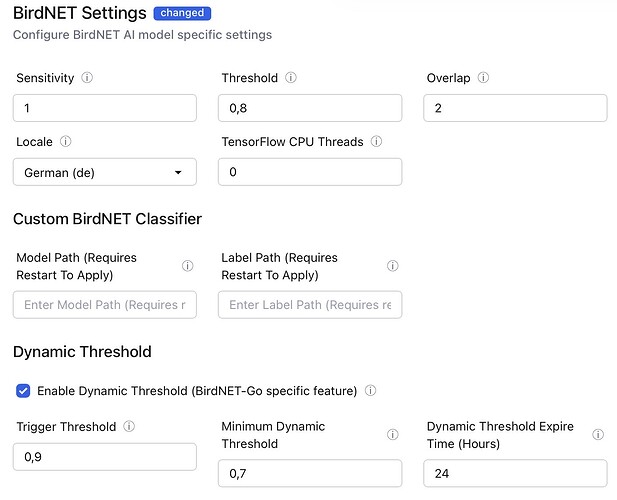
Task: Click the Enter Label Path input field
Action: [310, 304]
